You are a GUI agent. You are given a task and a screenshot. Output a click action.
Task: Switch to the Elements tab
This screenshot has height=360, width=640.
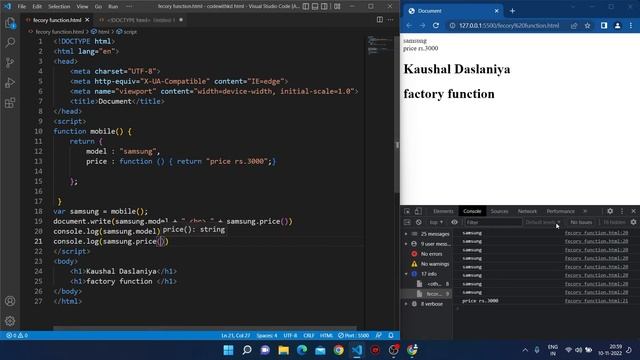pos(443,211)
